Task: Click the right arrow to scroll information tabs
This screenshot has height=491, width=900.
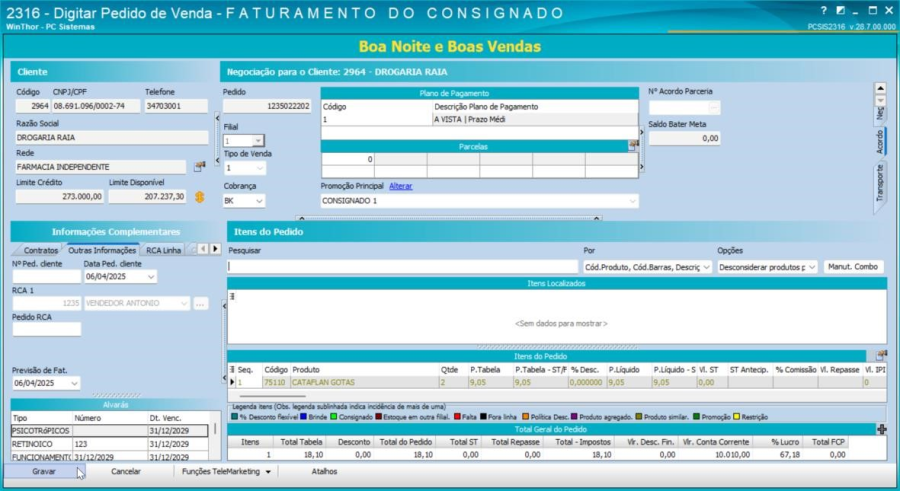Action: click(215, 249)
